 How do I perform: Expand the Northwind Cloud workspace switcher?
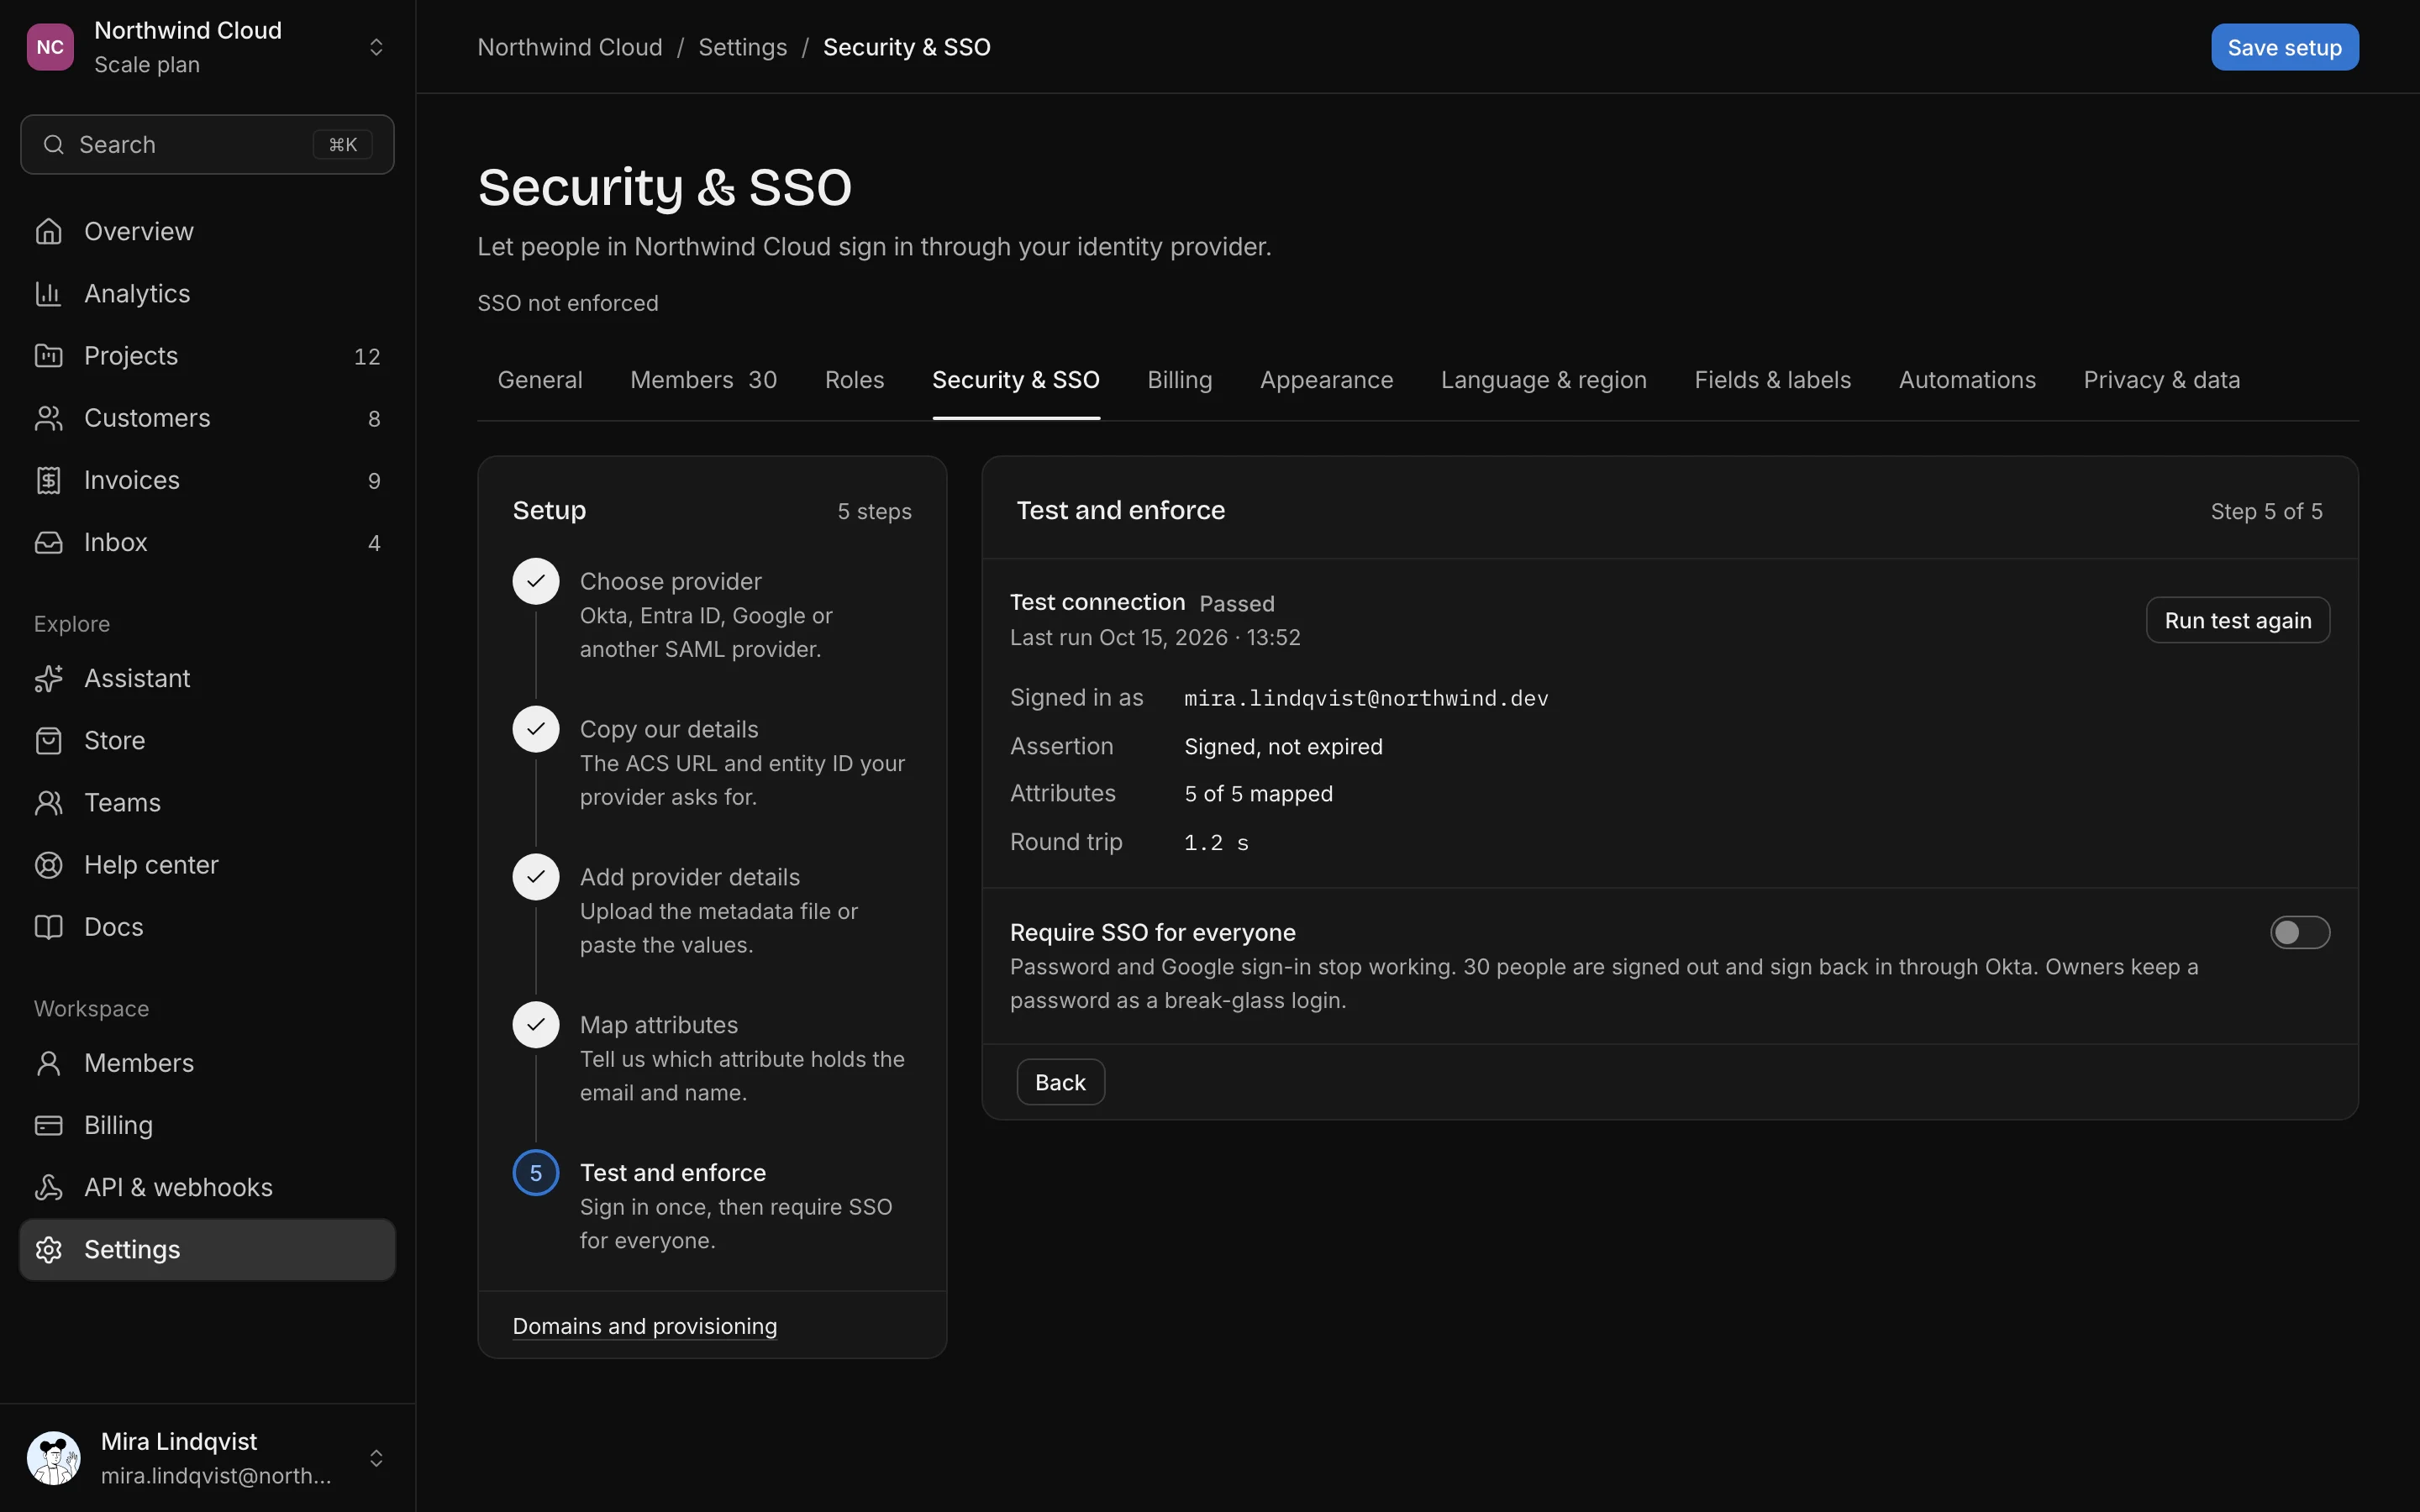(x=376, y=47)
